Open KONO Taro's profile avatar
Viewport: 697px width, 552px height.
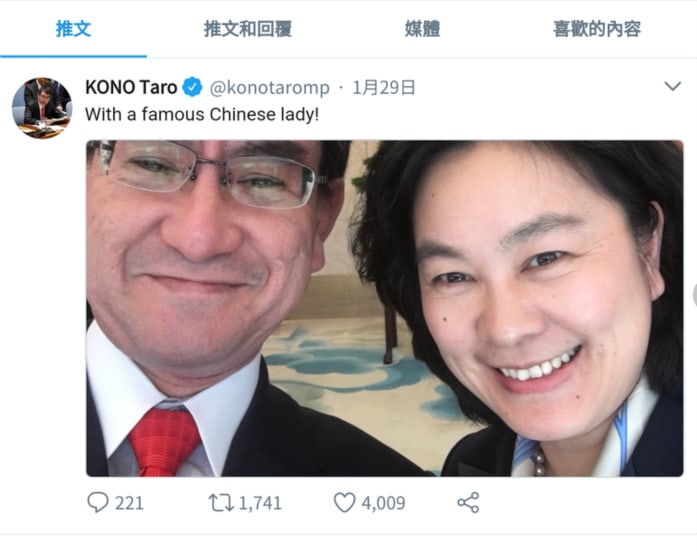click(41, 108)
